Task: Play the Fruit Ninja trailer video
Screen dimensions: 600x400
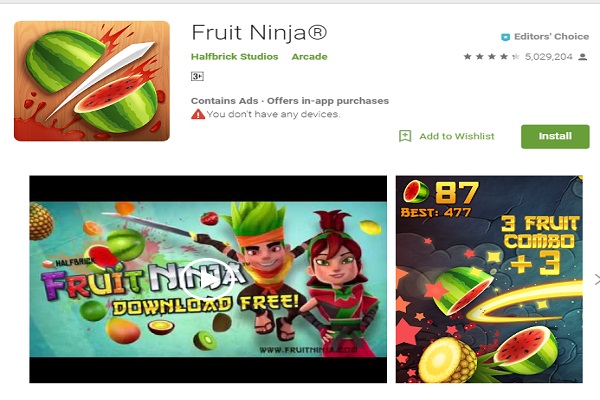Action: tap(208, 280)
